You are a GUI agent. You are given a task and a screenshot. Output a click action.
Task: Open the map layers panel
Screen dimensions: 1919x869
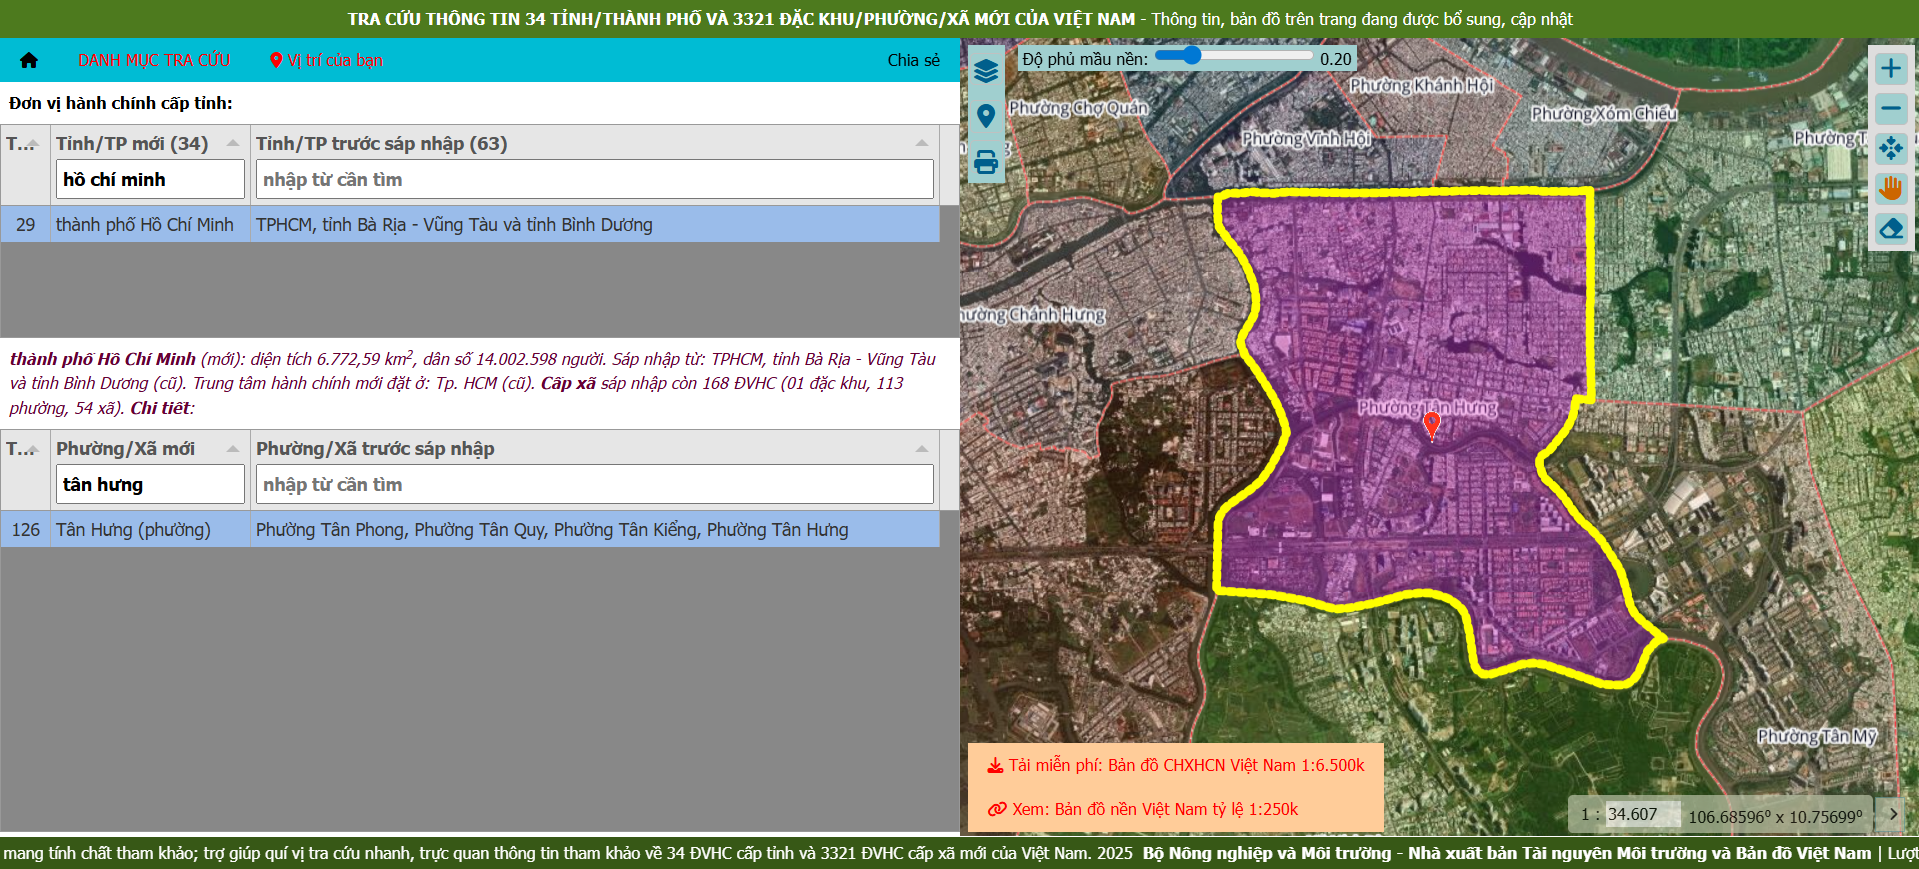(x=986, y=71)
